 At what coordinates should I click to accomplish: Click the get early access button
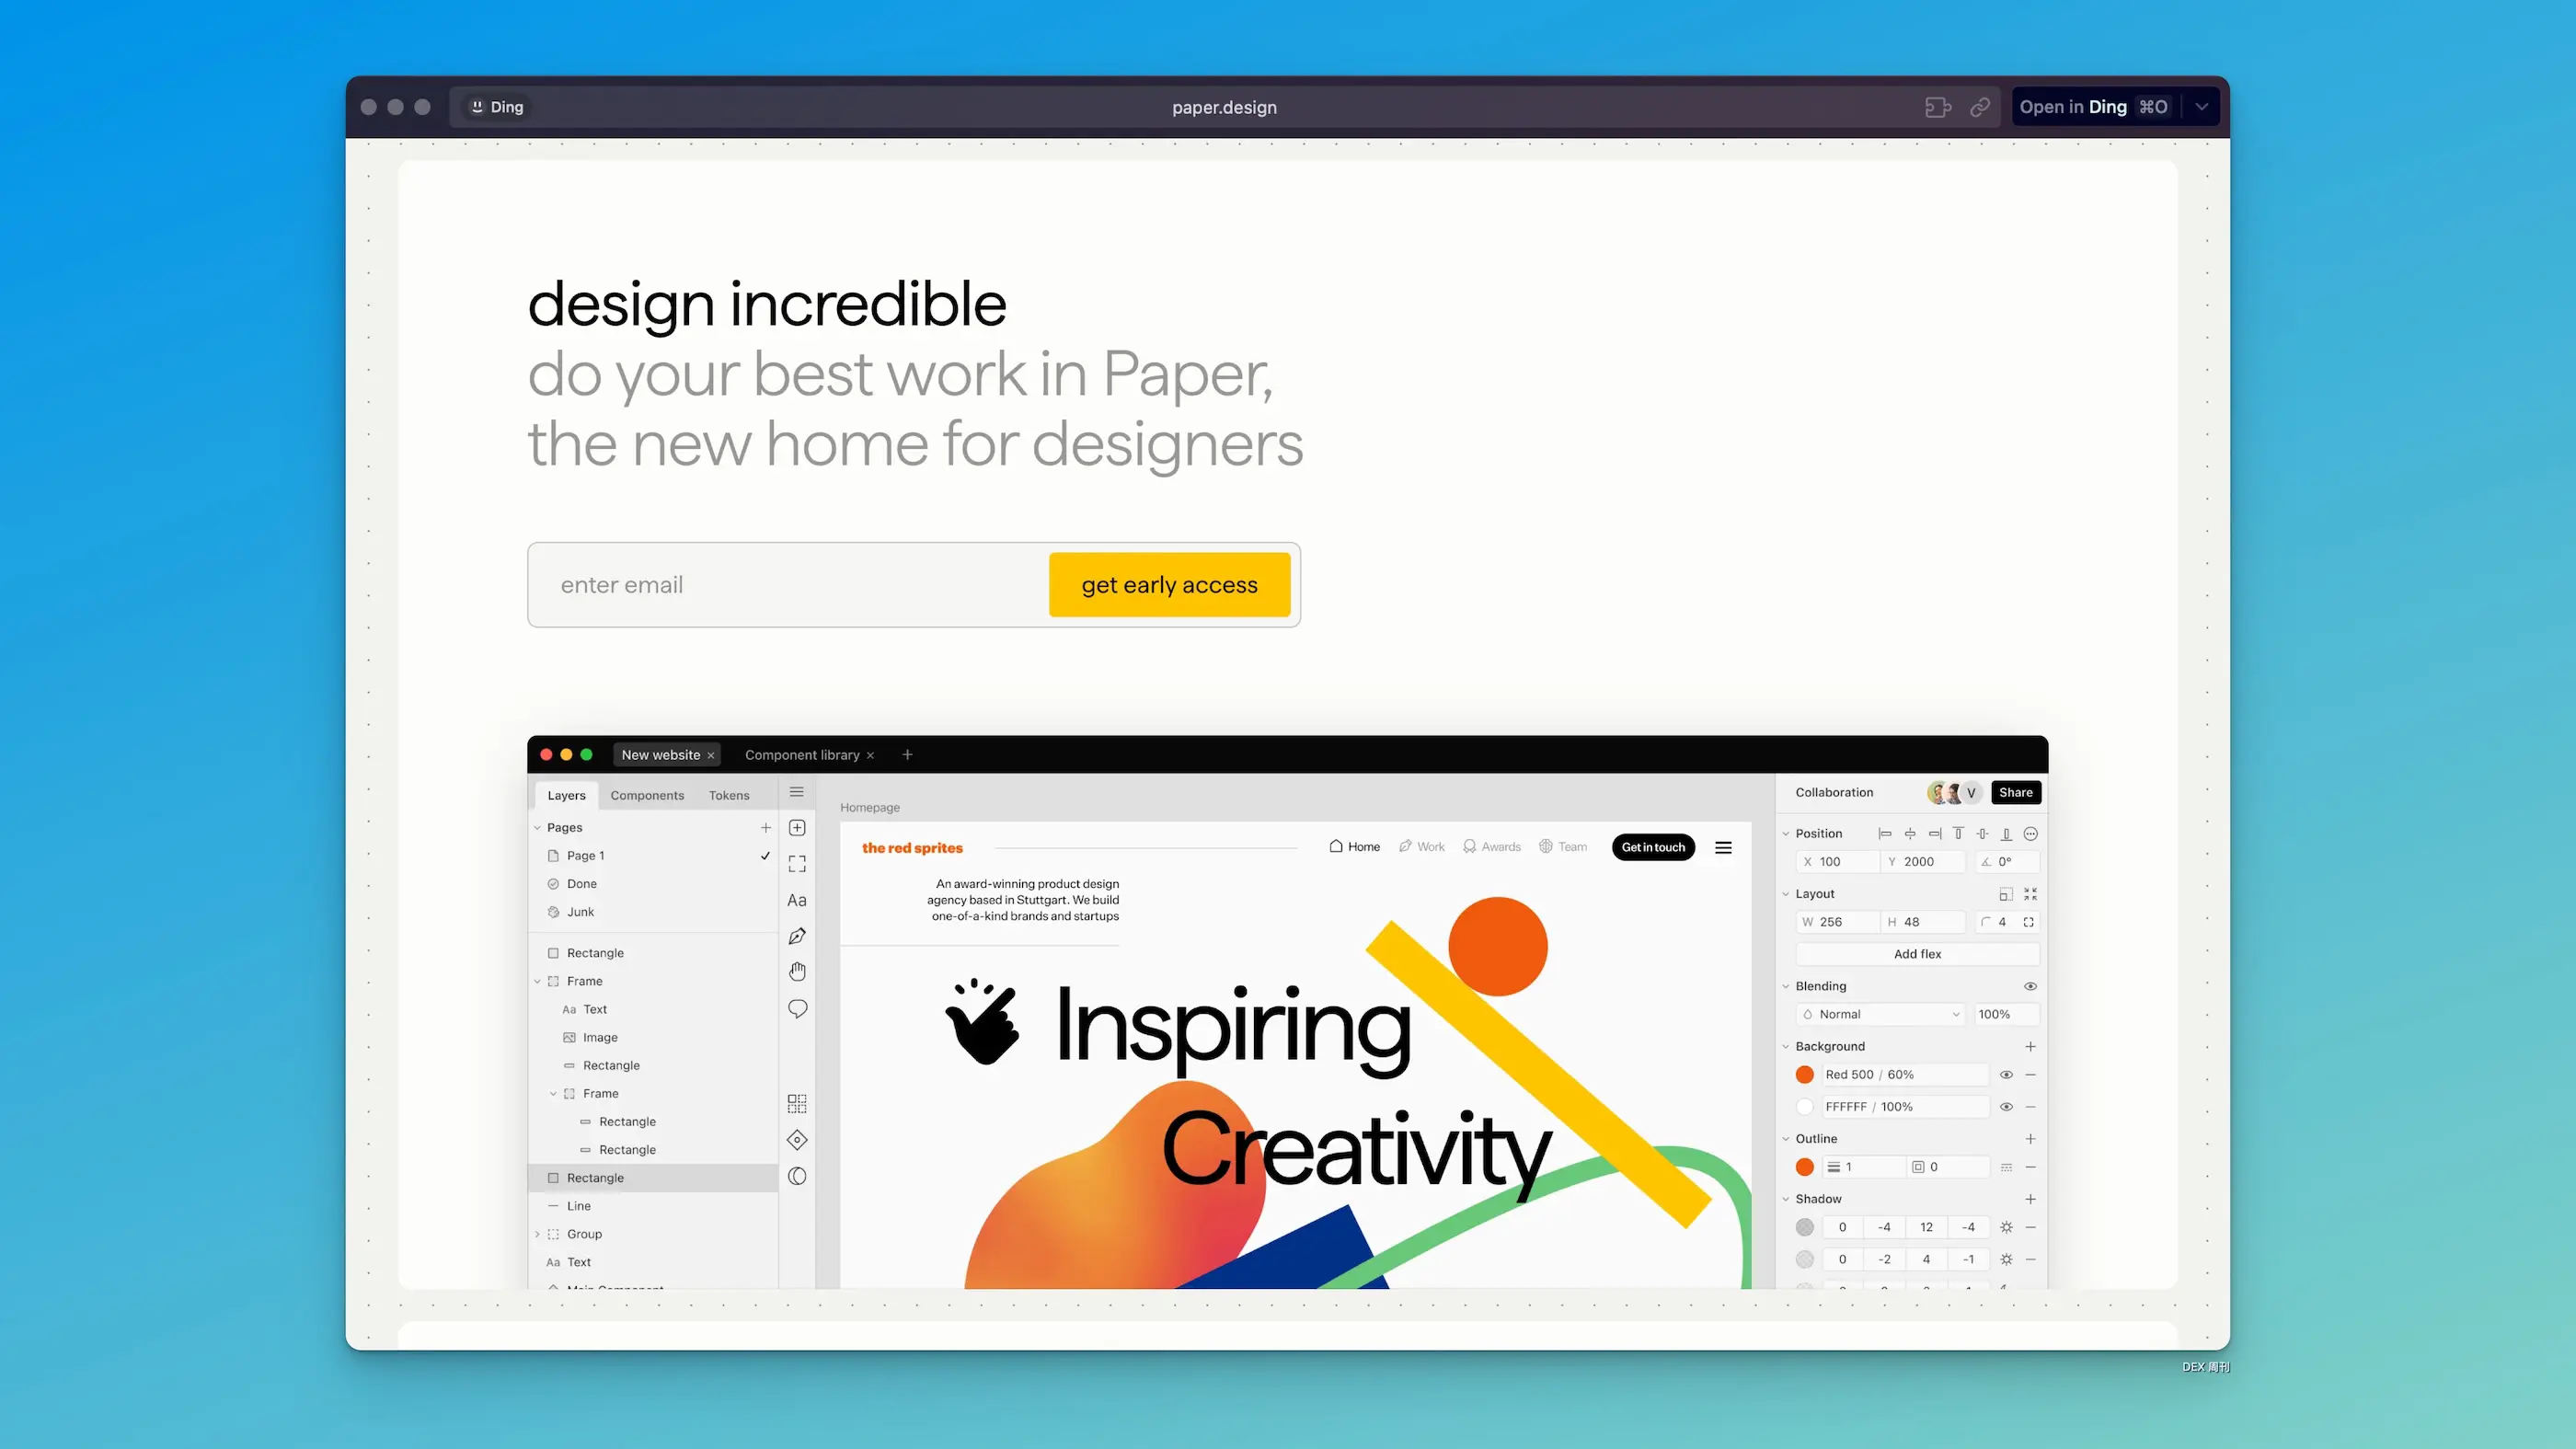coord(1167,584)
